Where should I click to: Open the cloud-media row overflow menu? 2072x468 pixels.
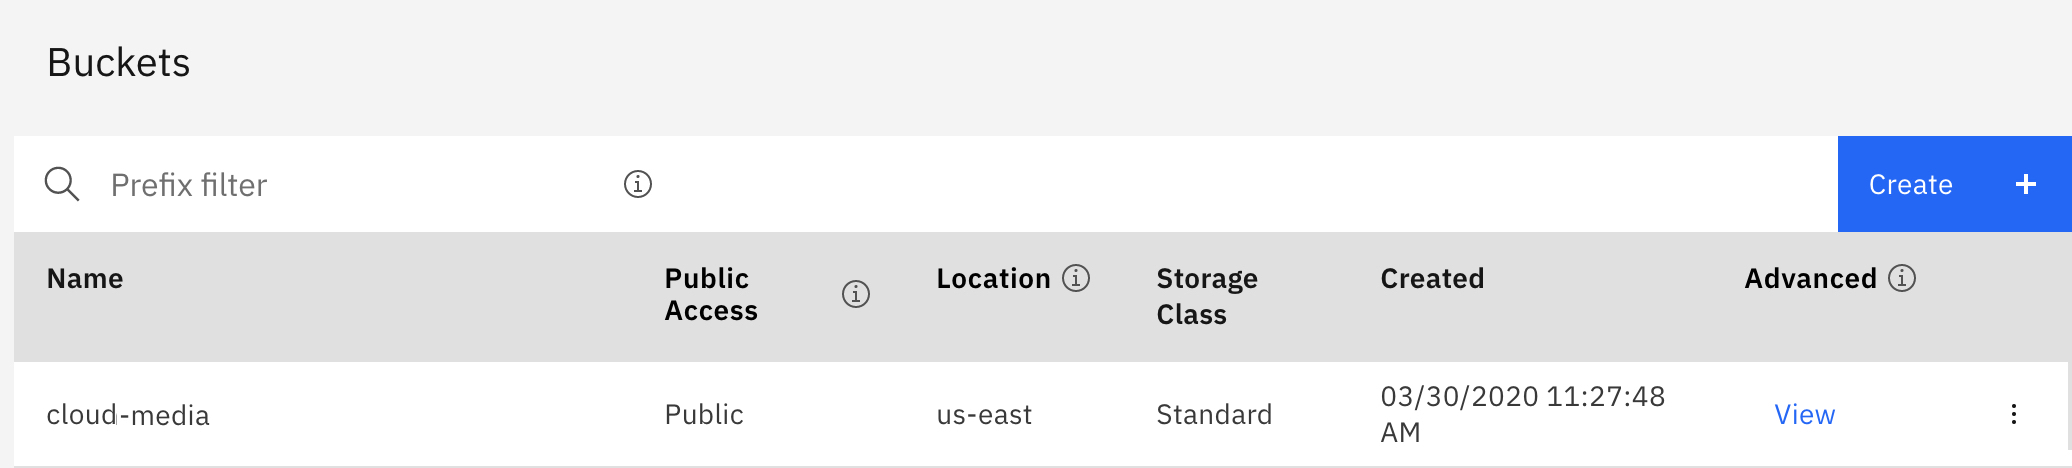click(2014, 414)
